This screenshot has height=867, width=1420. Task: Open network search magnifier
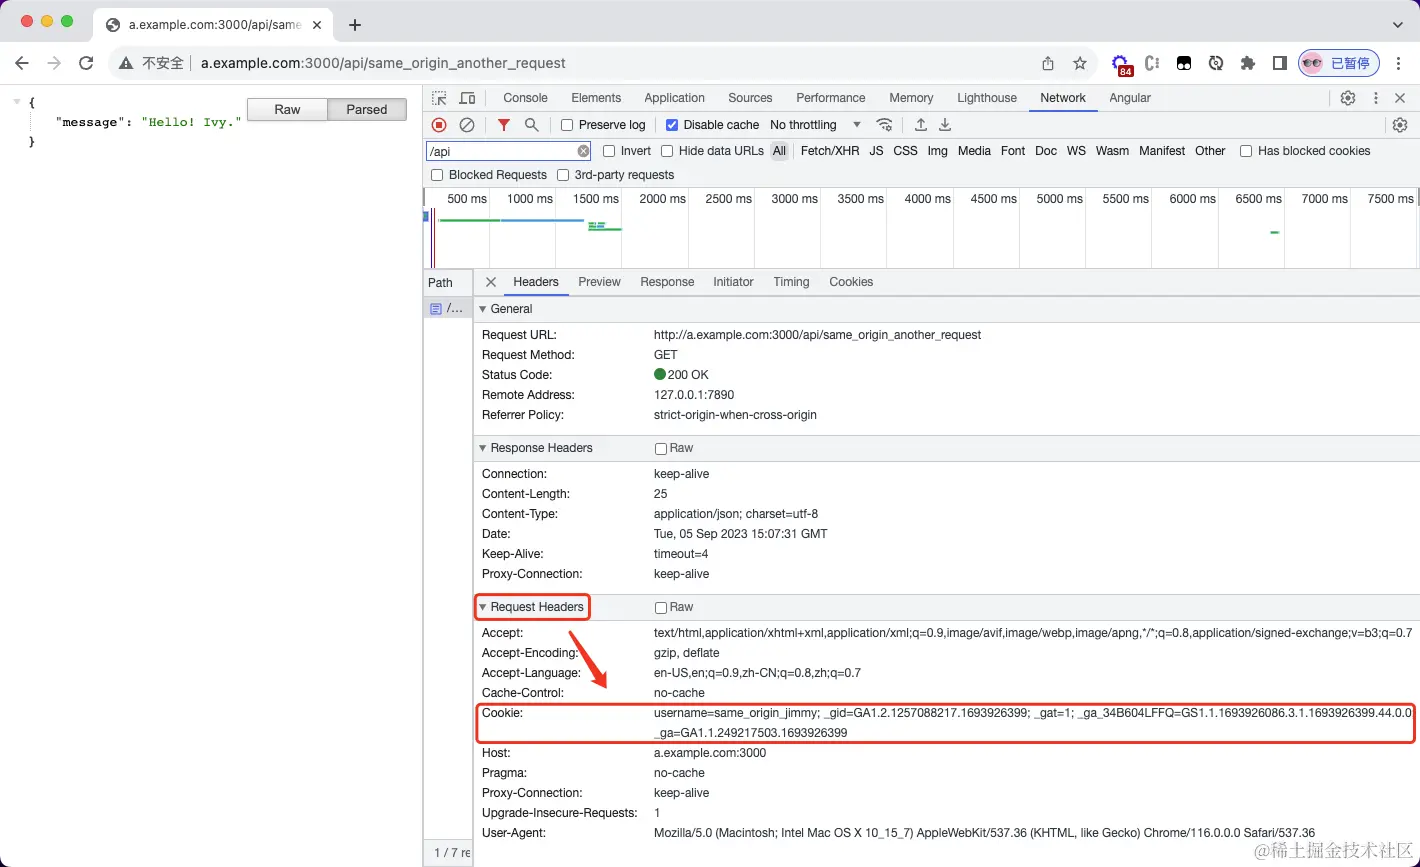pos(532,125)
